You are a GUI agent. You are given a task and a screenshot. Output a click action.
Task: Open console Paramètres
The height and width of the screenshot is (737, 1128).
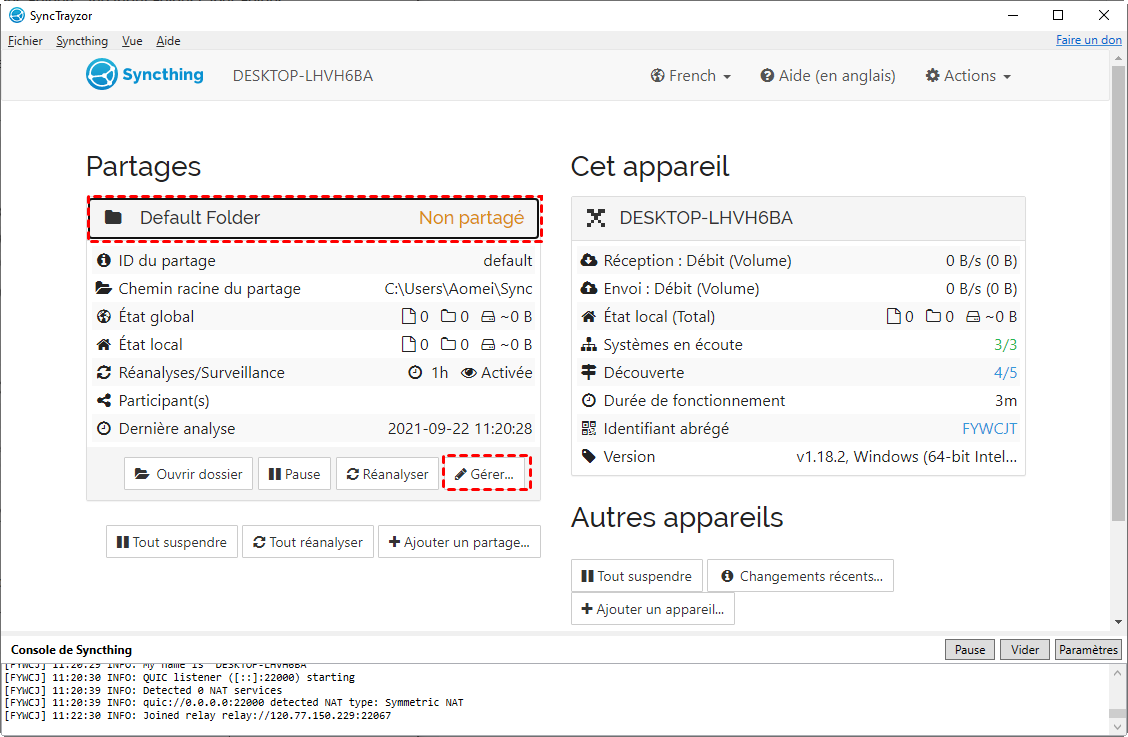(x=1088, y=650)
